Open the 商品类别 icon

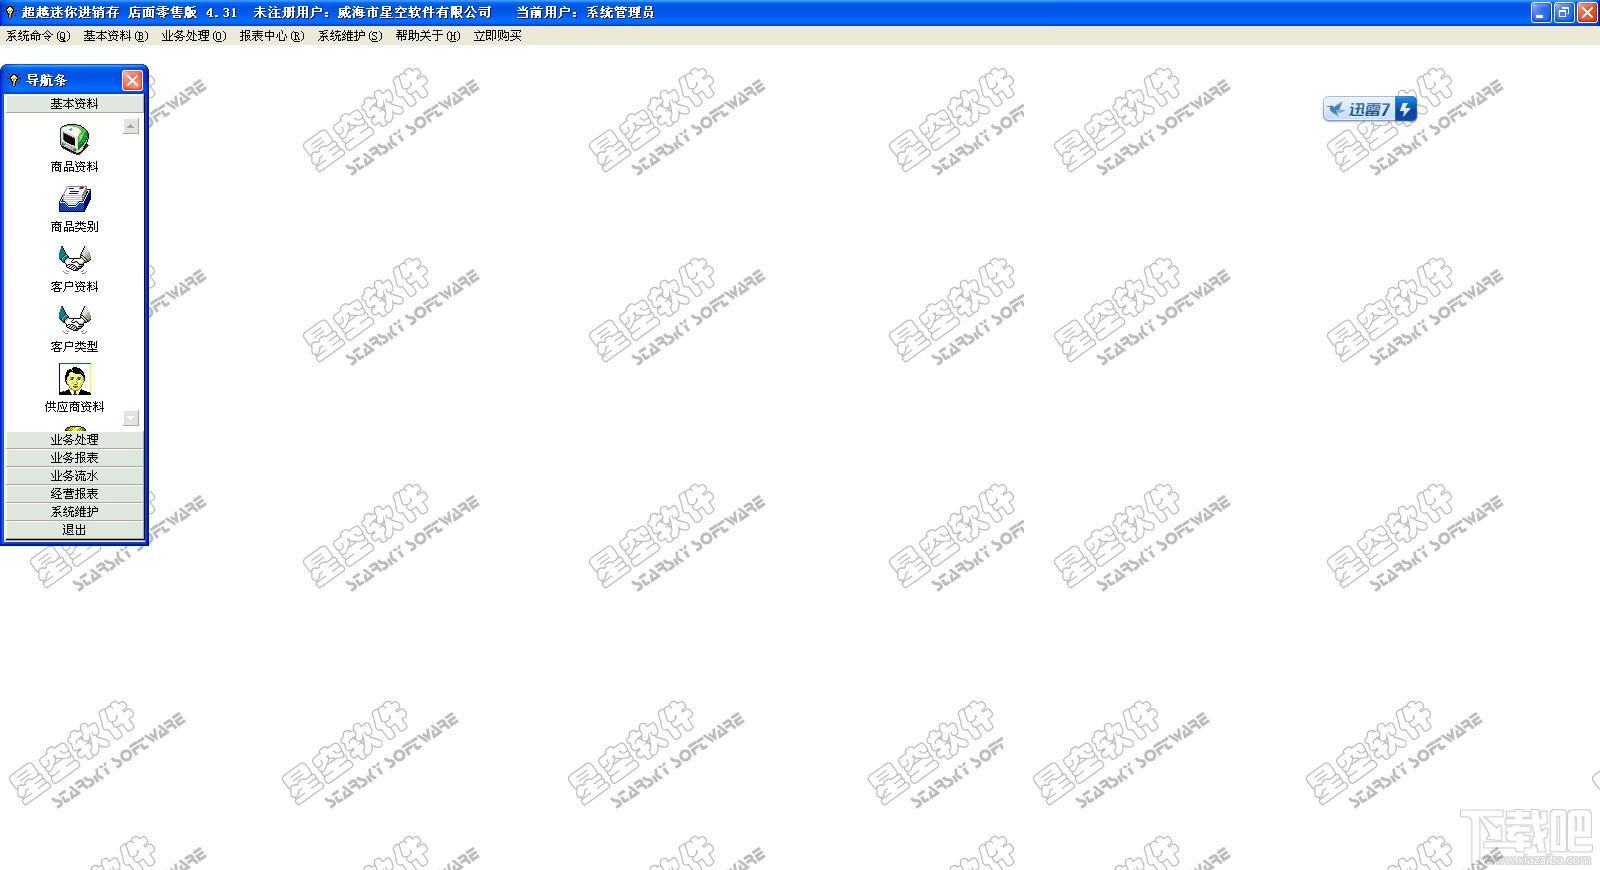tap(75, 199)
